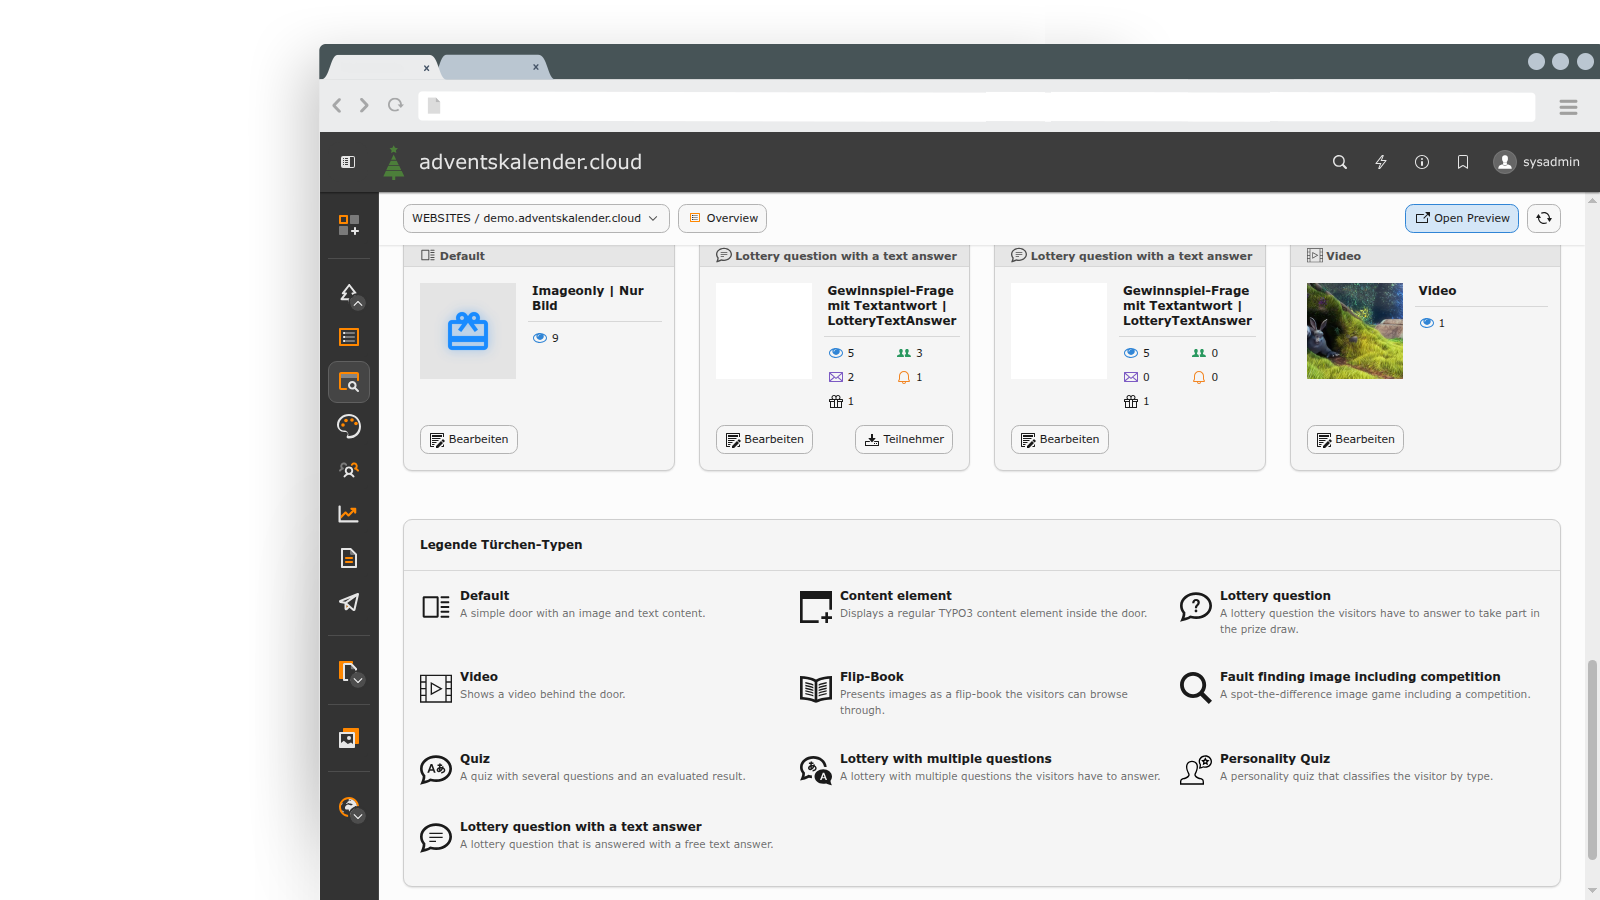Open the paper plane module in sidebar
Screen dimensions: 1600x900
(x=349, y=602)
